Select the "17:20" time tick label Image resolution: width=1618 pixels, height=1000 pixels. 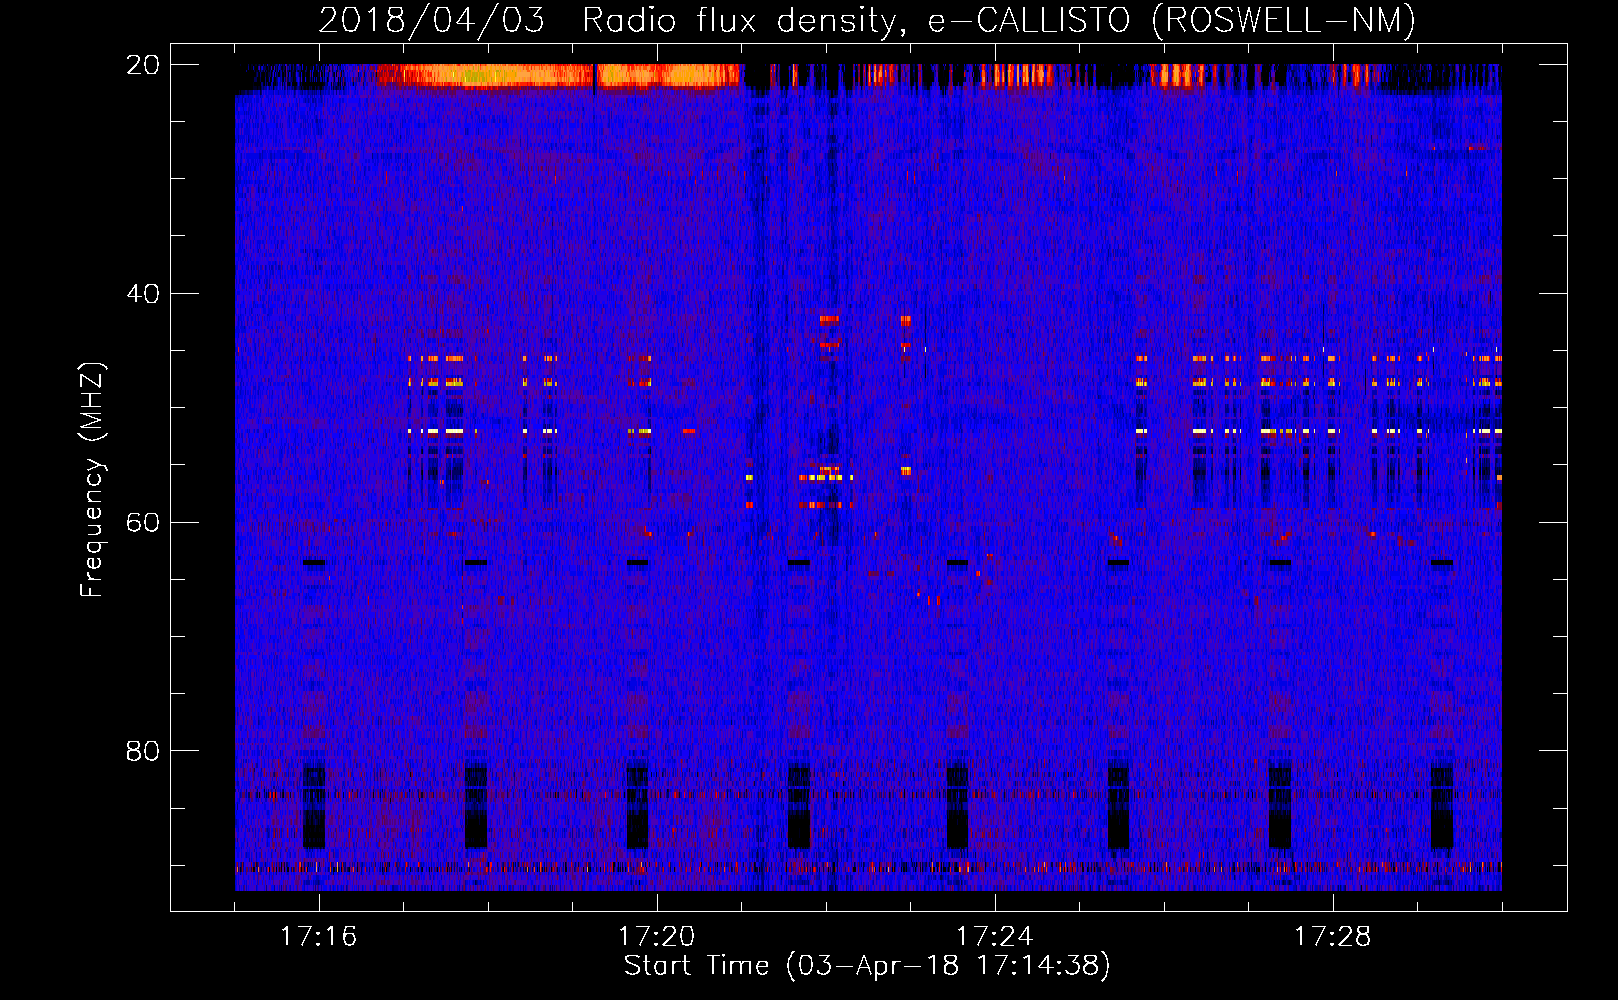coord(656,936)
